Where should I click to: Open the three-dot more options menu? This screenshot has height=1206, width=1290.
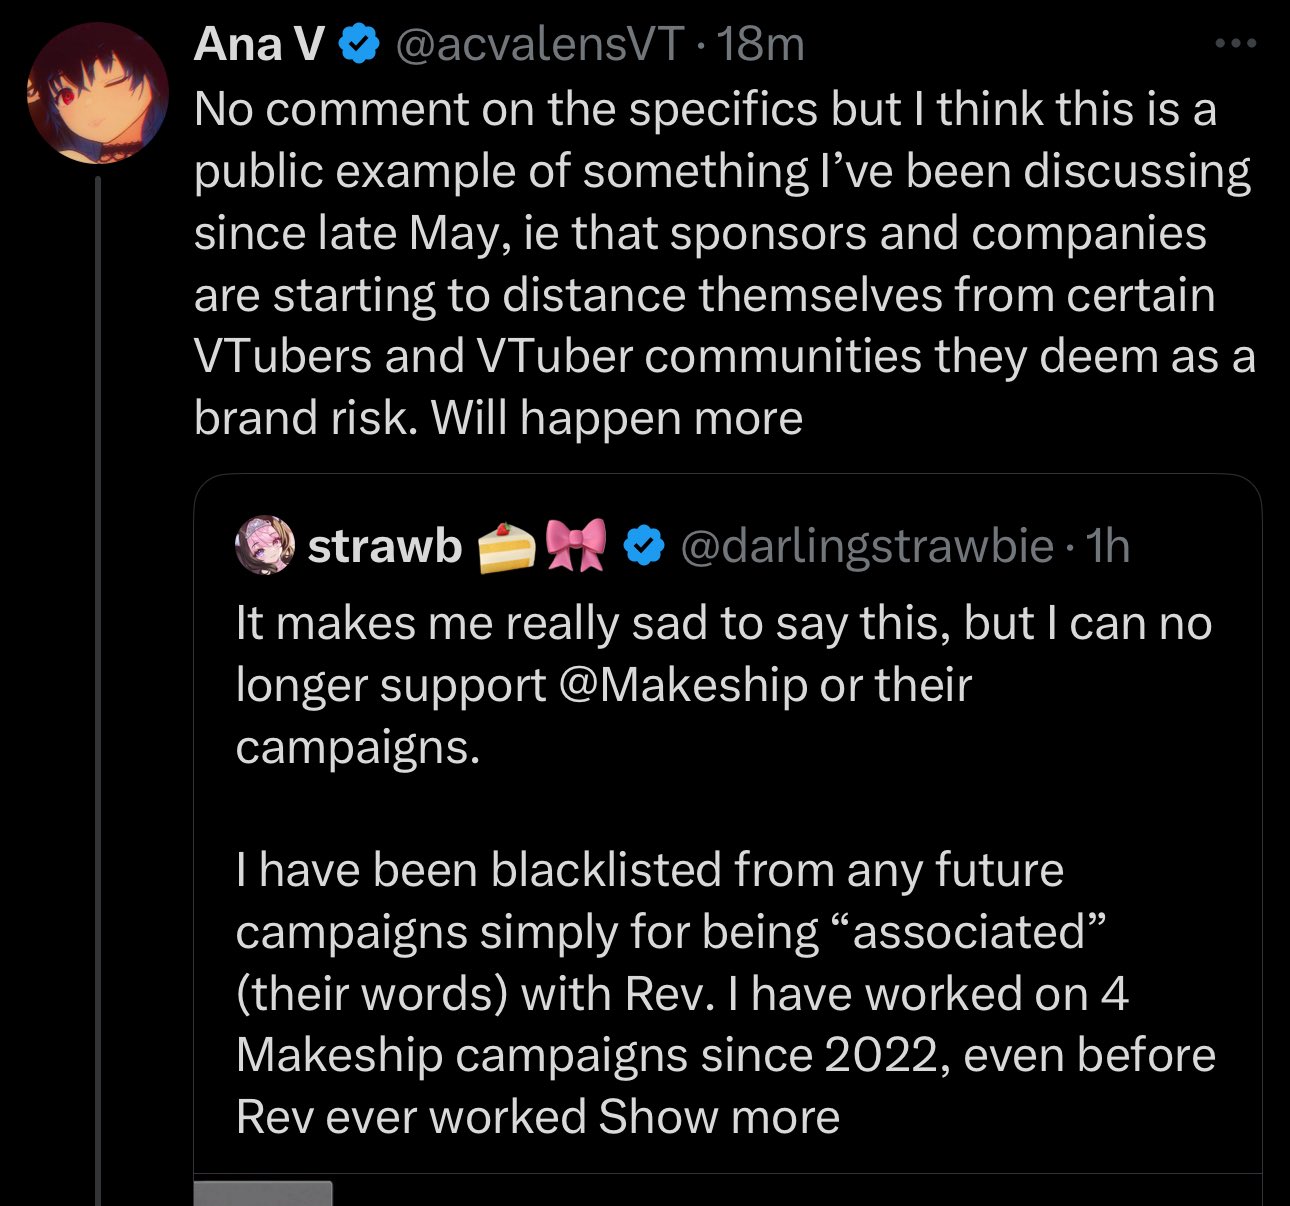1235,44
